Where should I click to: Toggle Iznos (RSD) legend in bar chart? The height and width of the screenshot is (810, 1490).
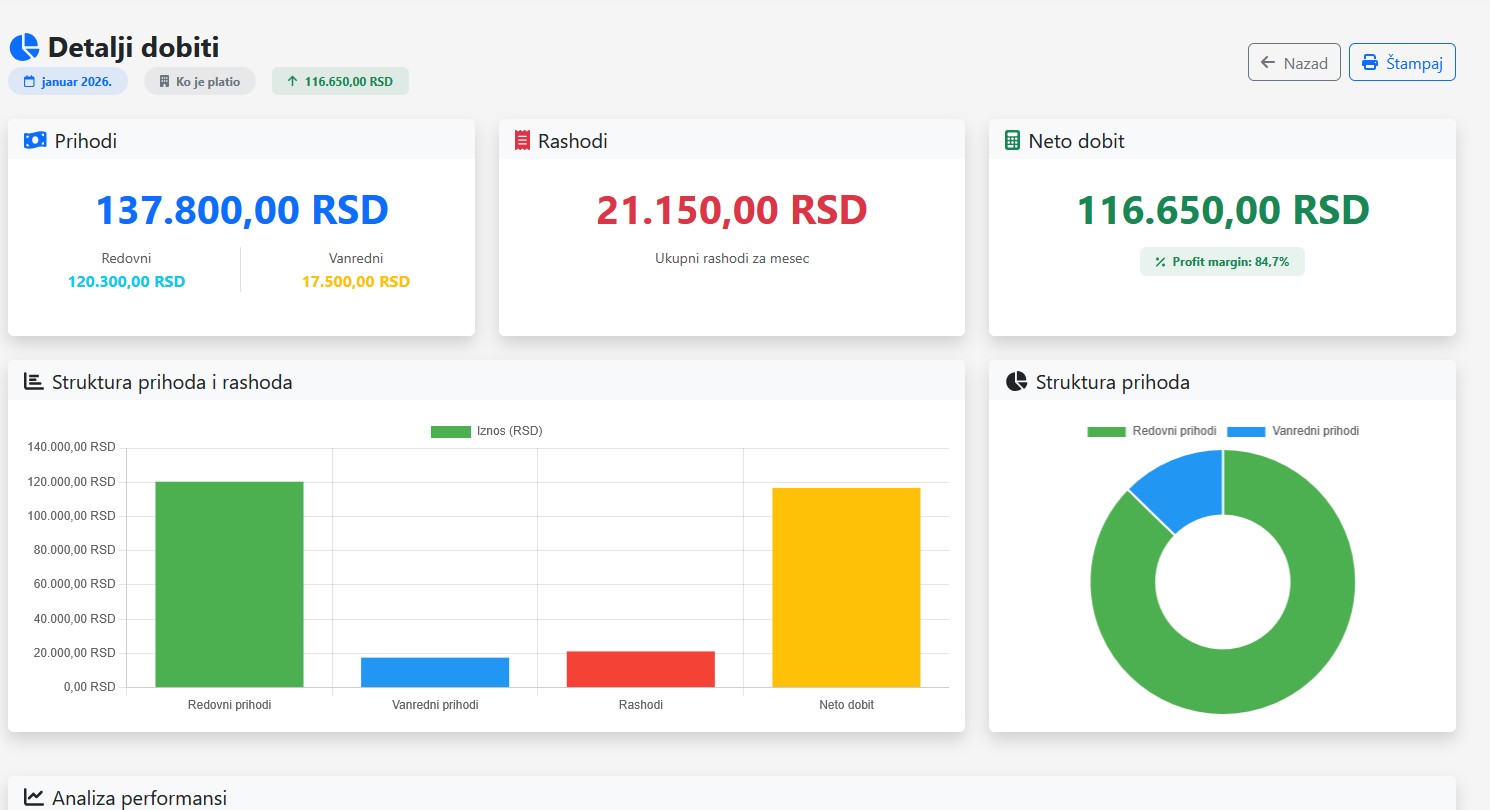click(x=487, y=431)
